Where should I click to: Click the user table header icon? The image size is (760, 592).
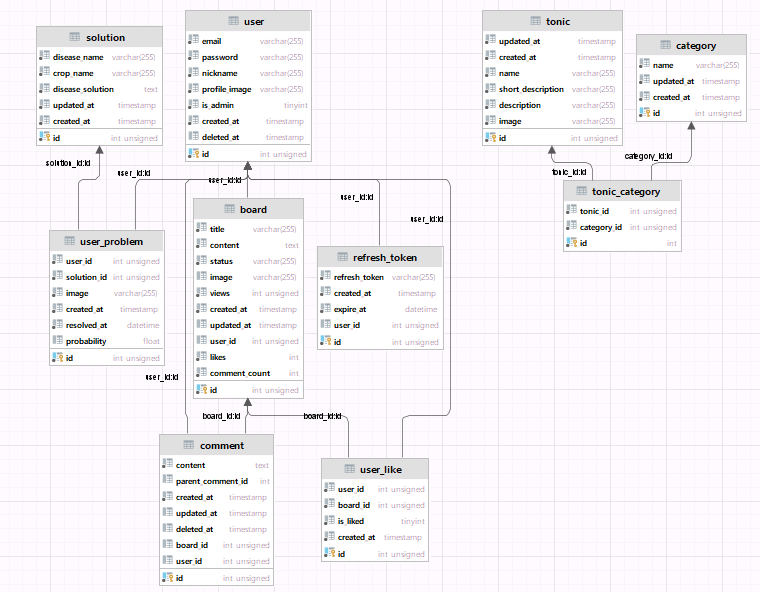point(233,21)
